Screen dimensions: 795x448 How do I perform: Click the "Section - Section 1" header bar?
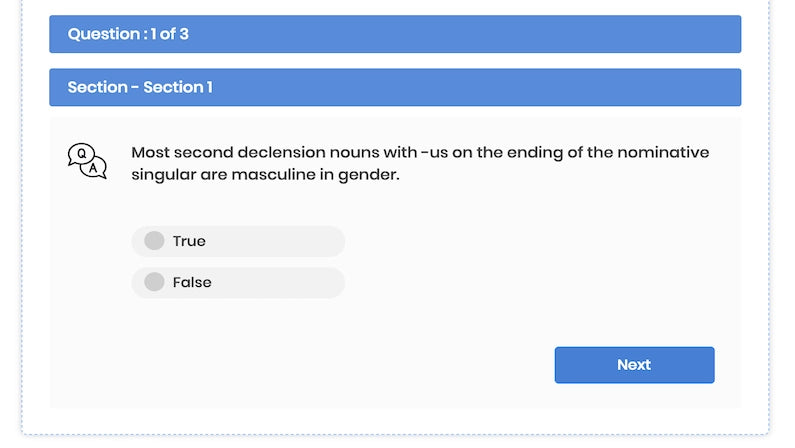point(395,87)
